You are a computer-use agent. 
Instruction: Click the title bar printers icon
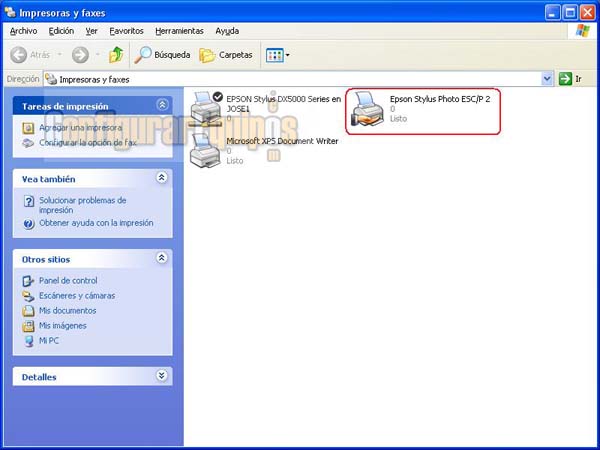10,12
